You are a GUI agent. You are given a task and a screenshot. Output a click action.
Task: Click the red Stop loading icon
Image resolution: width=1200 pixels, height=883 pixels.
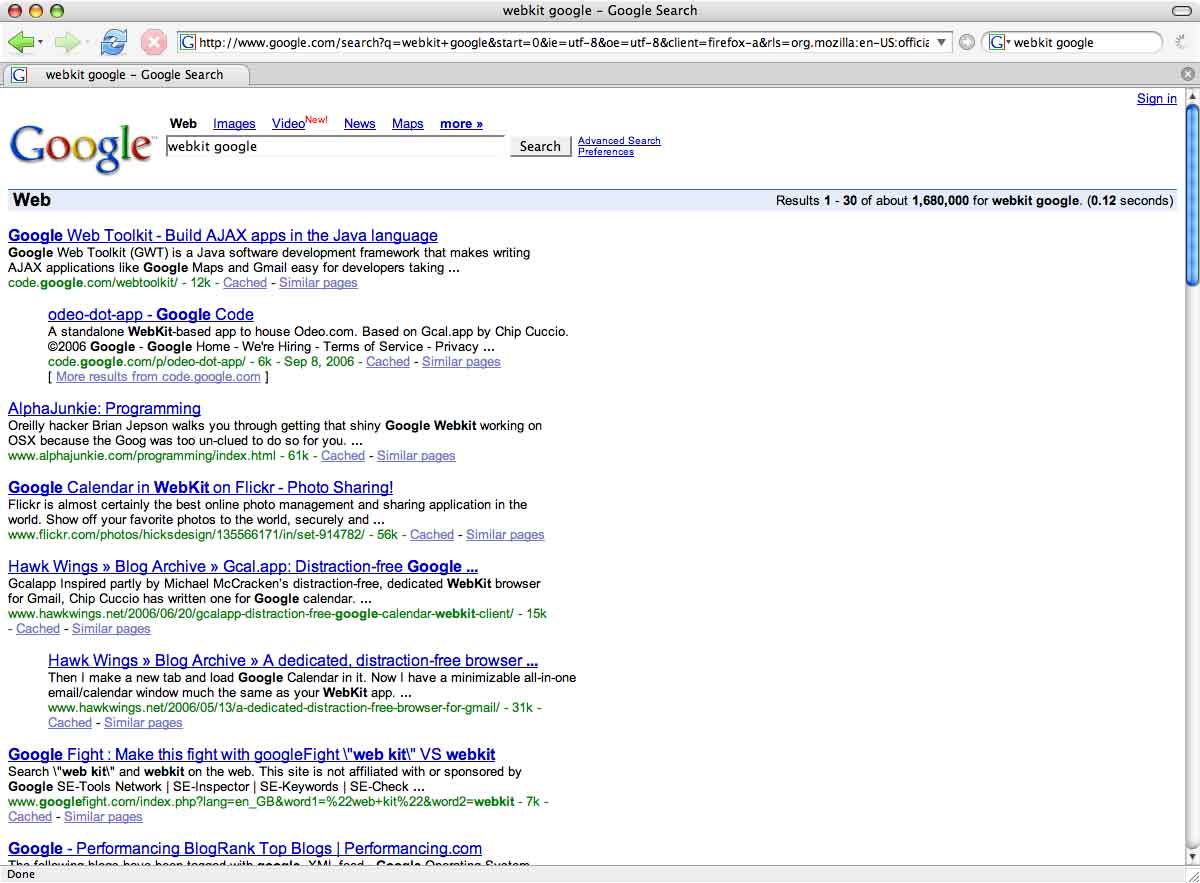[153, 42]
